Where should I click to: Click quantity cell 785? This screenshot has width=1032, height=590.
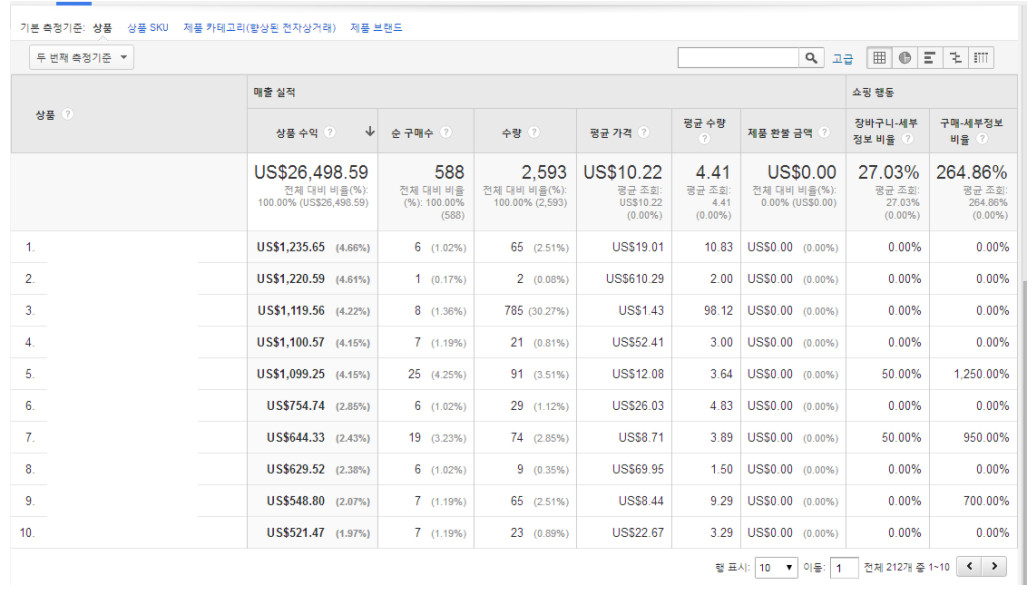(x=513, y=310)
